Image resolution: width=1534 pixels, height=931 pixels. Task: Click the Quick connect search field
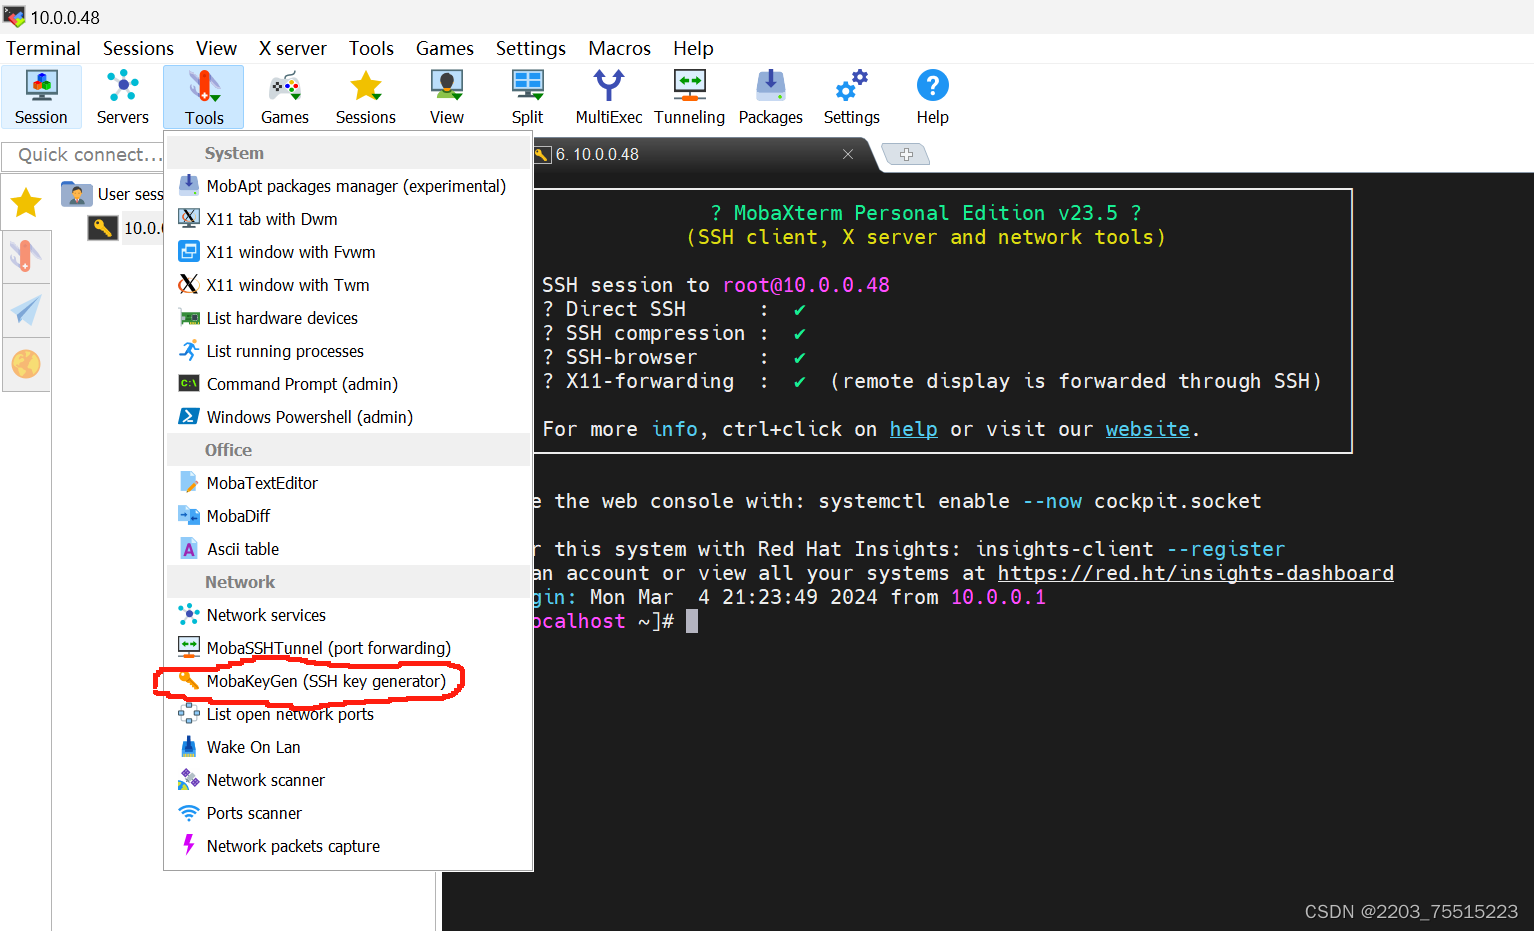pyautogui.click(x=85, y=155)
